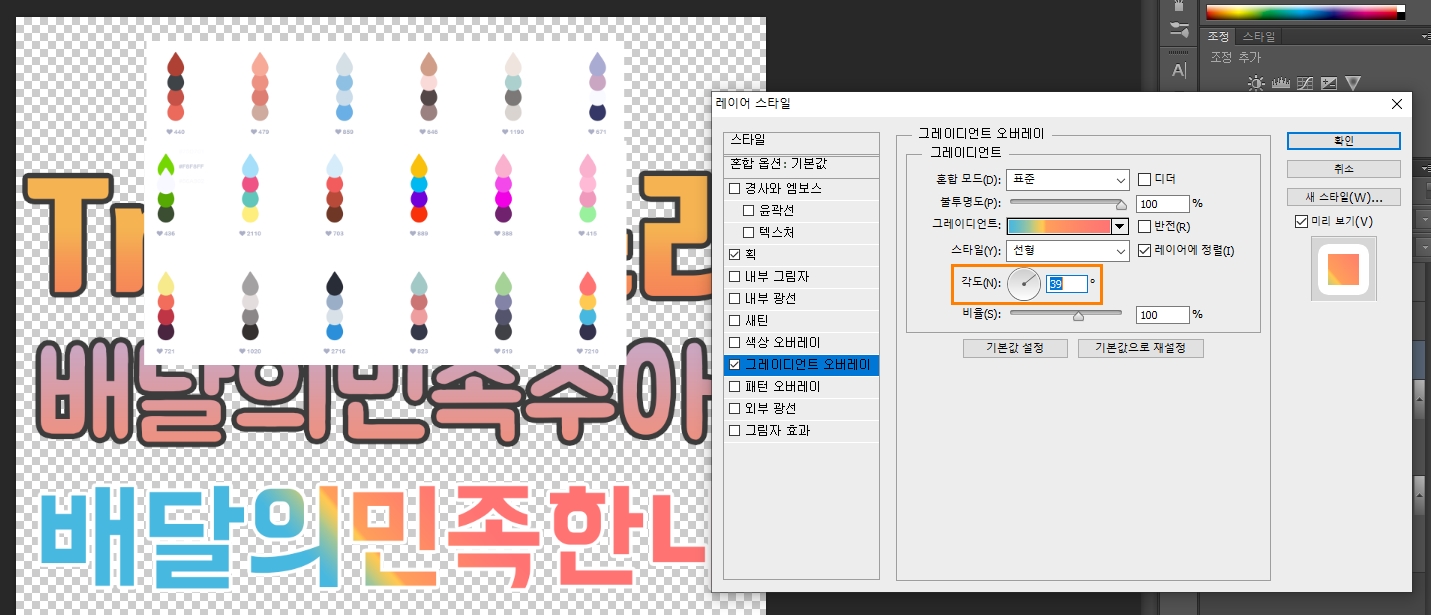
Task: Click the 비율 percent field
Action: [x=1162, y=315]
